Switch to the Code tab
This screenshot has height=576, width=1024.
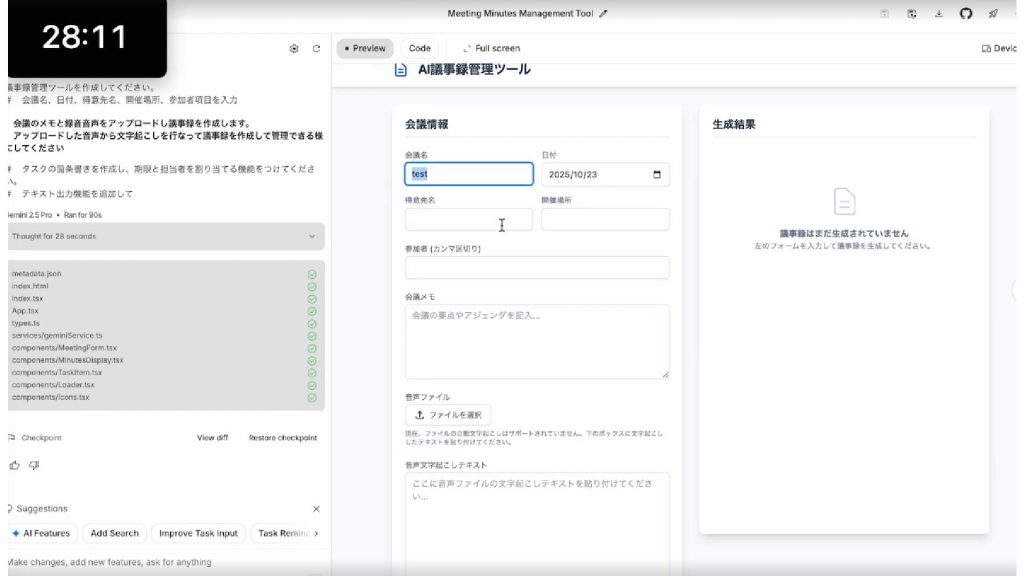click(420, 48)
